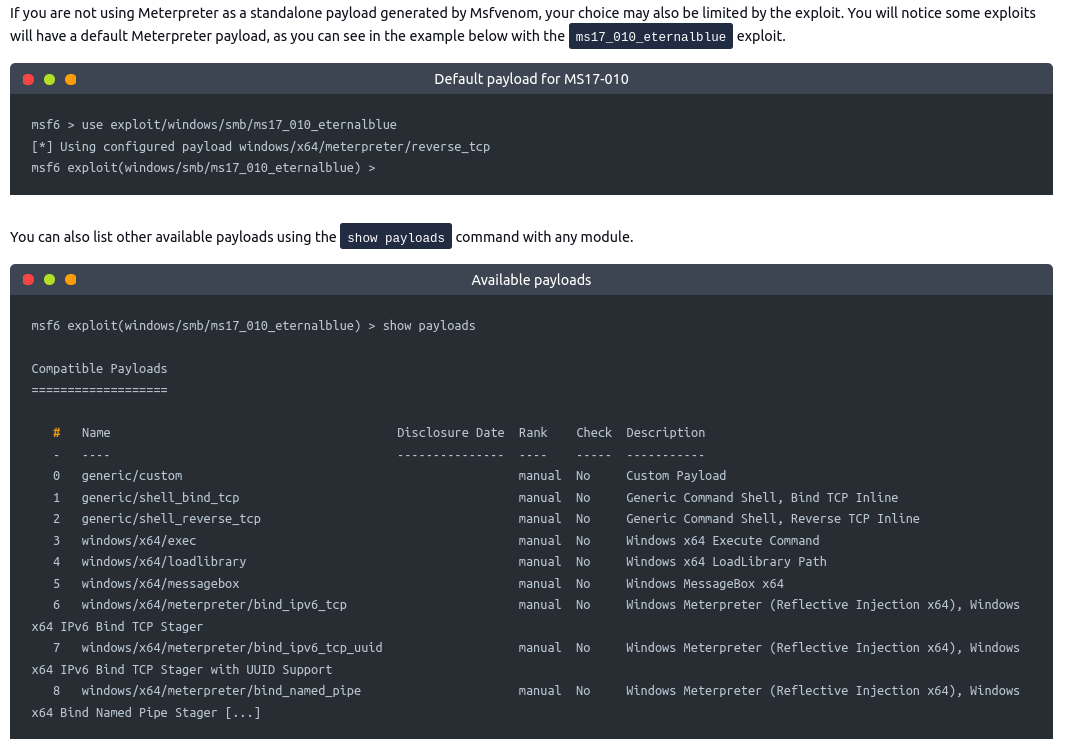Click 'Custom Payload' description

[x=676, y=476]
